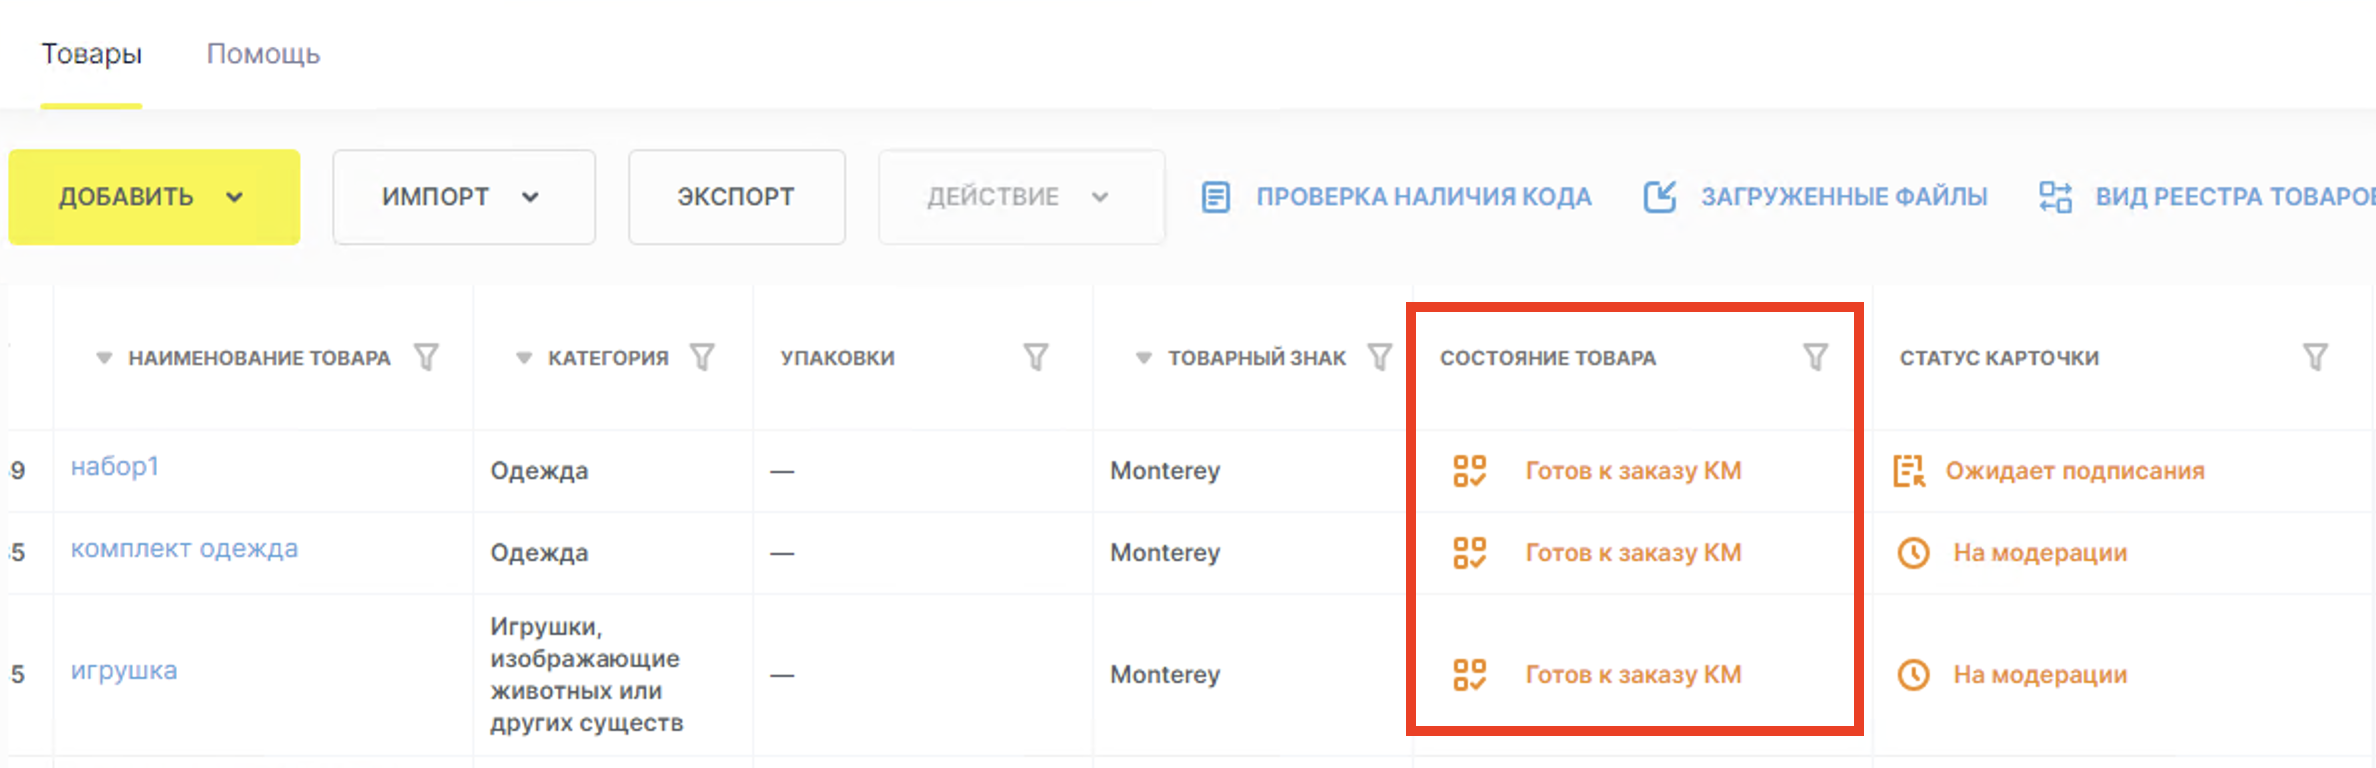This screenshot has width=2376, height=768.
Task: Open the ДЕЙСТВИЕ dropdown
Action: [x=1021, y=197]
